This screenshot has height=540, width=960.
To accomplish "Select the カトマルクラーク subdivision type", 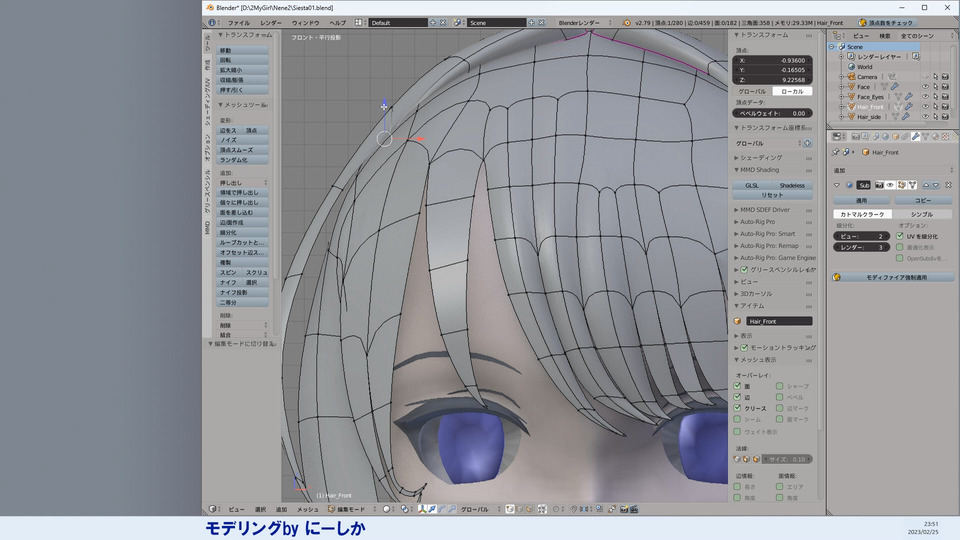I will pyautogui.click(x=862, y=214).
